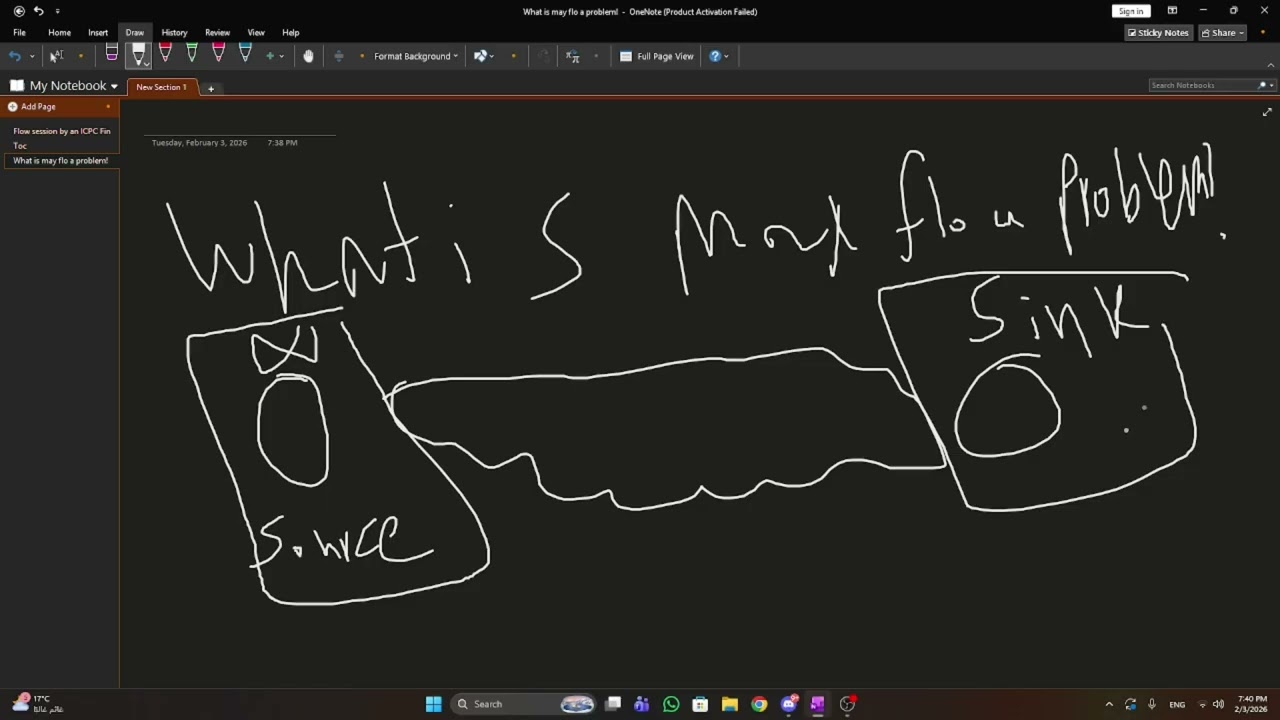1280x720 pixels.
Task: Select the light blue pen tool
Action: pyautogui.click(x=245, y=54)
